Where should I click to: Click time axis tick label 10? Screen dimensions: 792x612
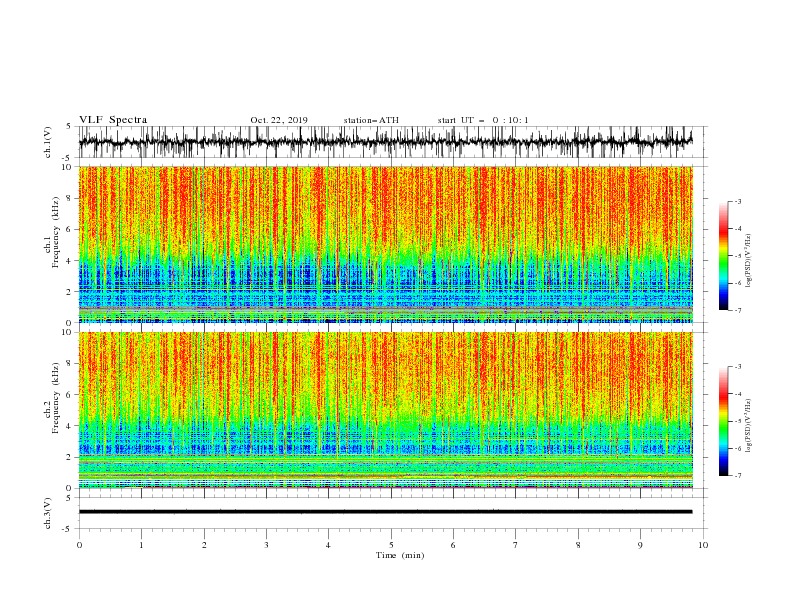pos(703,545)
